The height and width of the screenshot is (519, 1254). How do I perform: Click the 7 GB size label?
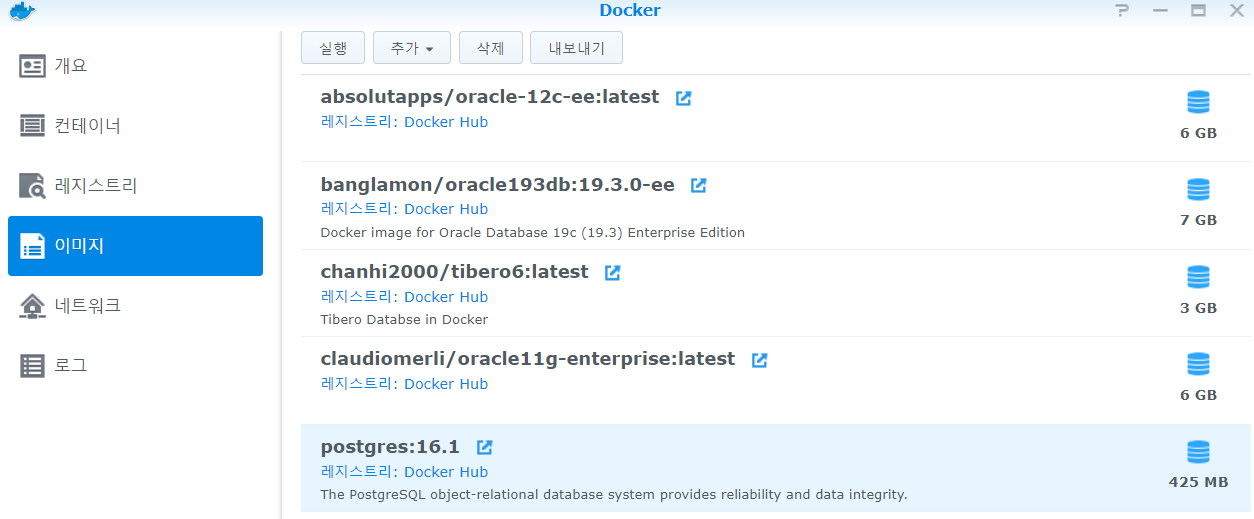click(1198, 220)
